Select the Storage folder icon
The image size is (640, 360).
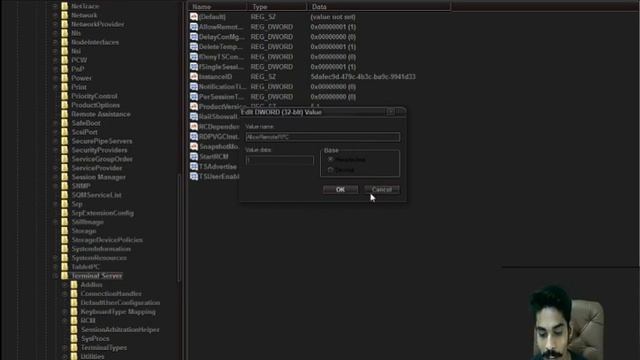click(64, 231)
